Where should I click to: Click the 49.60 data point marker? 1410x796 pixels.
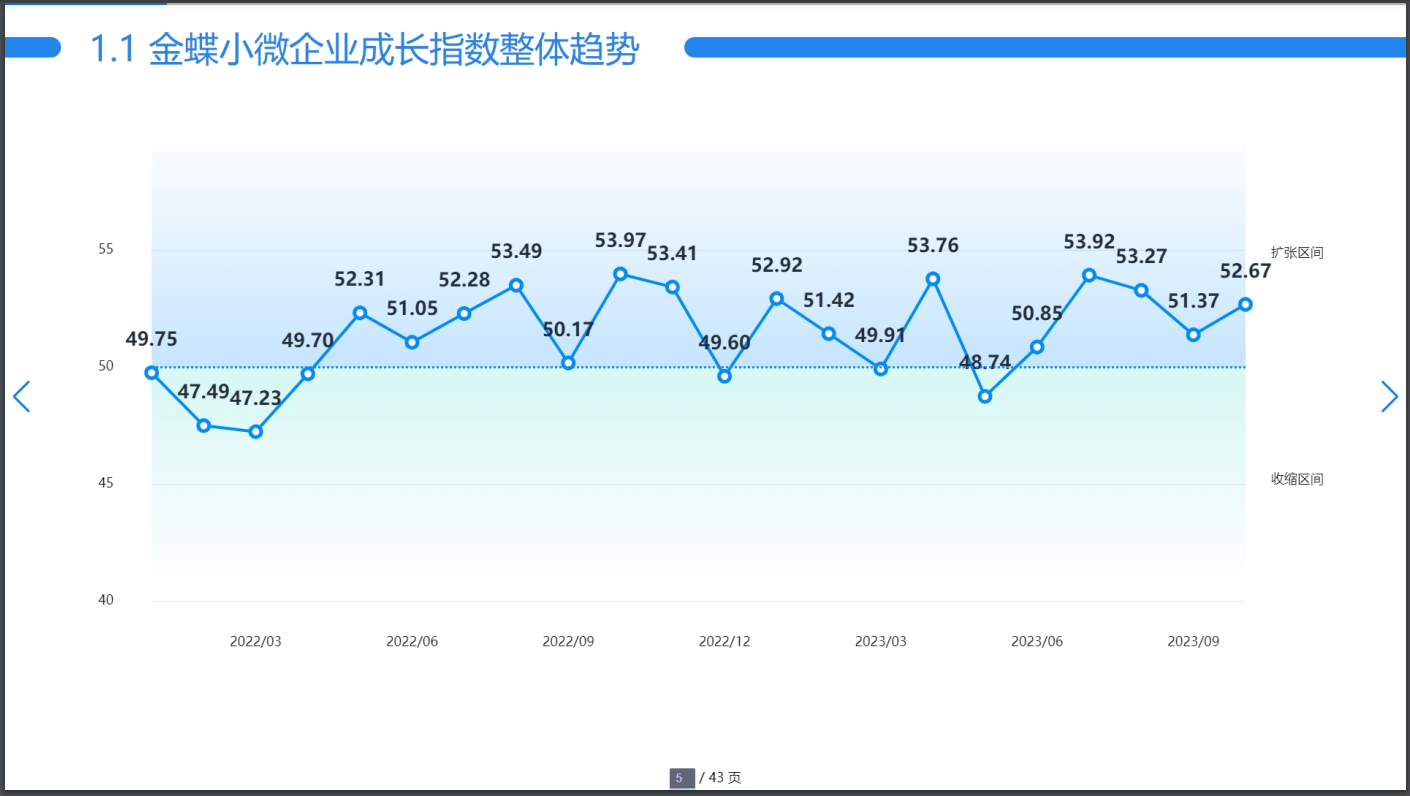(x=725, y=376)
